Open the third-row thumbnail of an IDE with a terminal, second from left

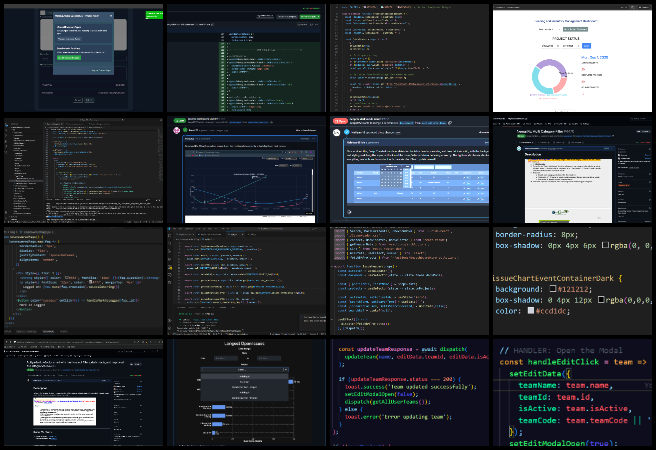pyautogui.click(x=246, y=281)
